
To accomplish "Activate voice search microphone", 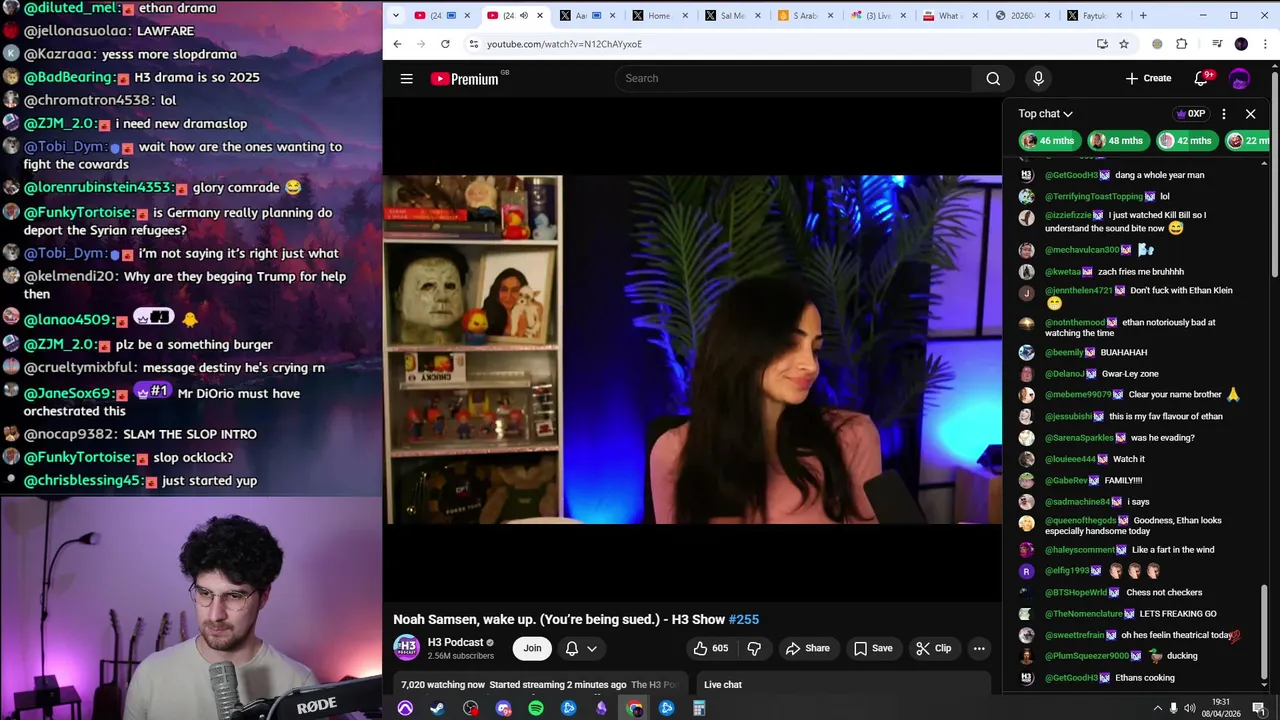I will pyautogui.click(x=1038, y=78).
